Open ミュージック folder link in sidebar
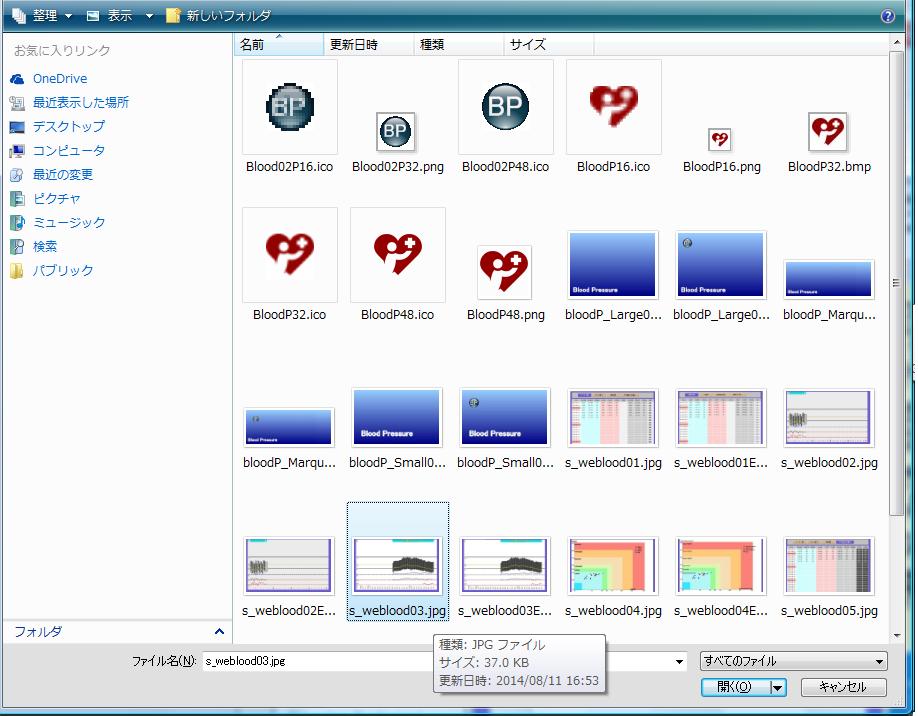Viewport: 918px width, 716px height. 68,223
